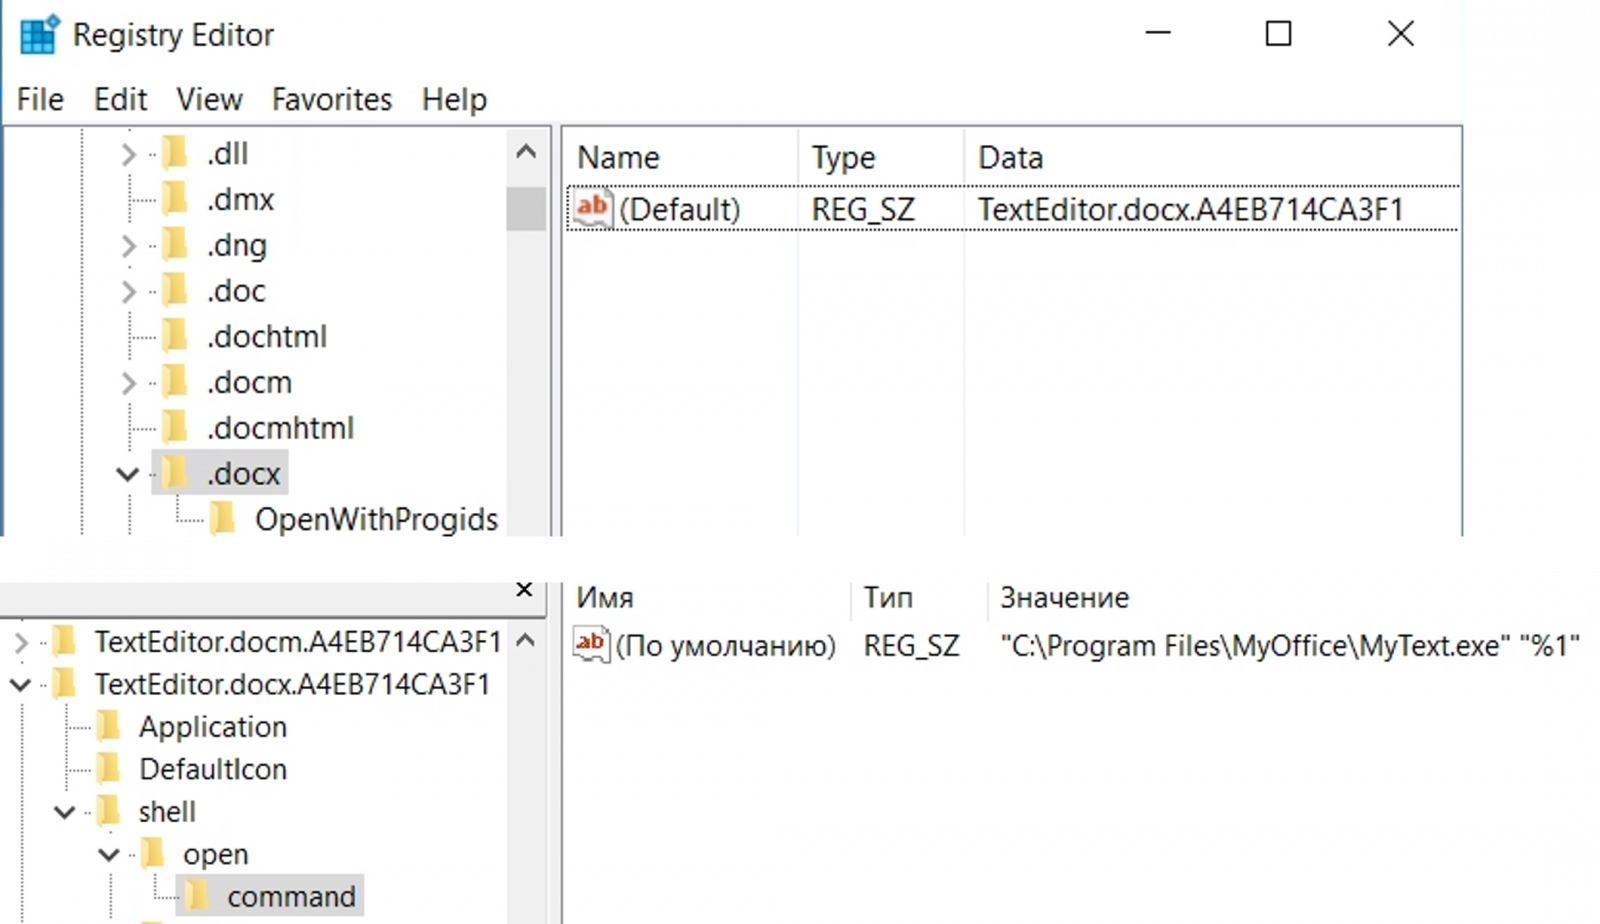Select the .docx key folder icon
The height and width of the screenshot is (924, 1600).
point(174,474)
